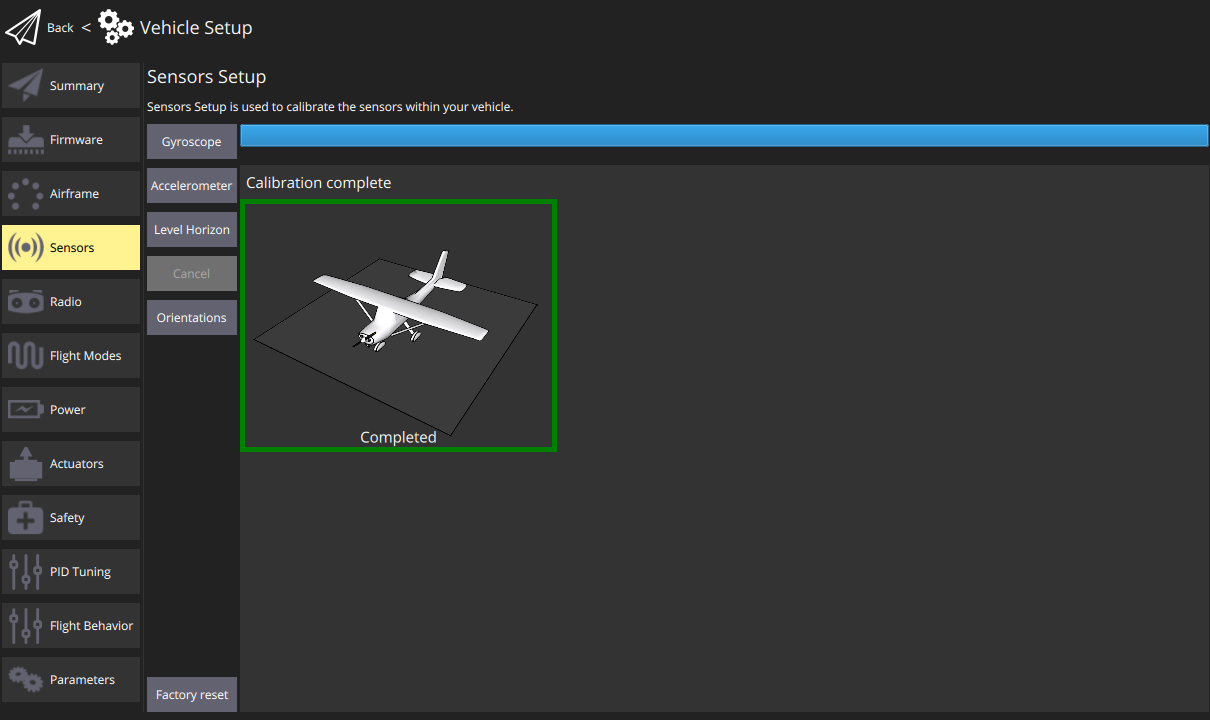This screenshot has height=720, width=1210.
Task: Select the highlighted Sensors tab
Action: [71, 248]
